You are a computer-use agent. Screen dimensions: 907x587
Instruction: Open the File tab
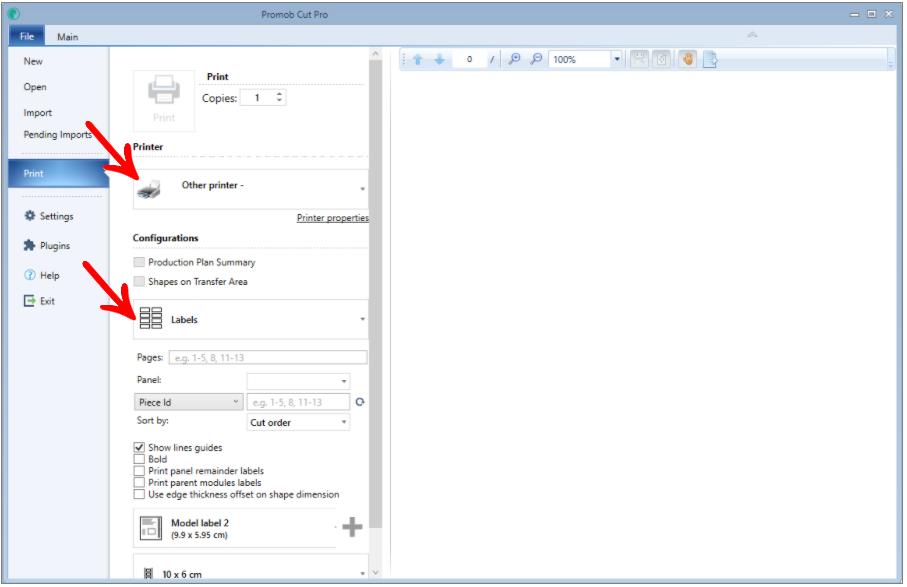coord(27,36)
